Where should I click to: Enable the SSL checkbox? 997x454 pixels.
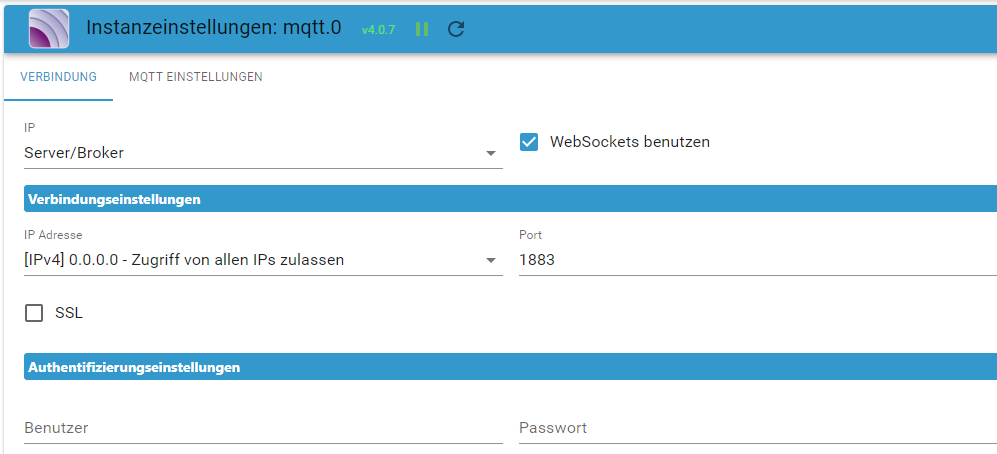pos(34,313)
